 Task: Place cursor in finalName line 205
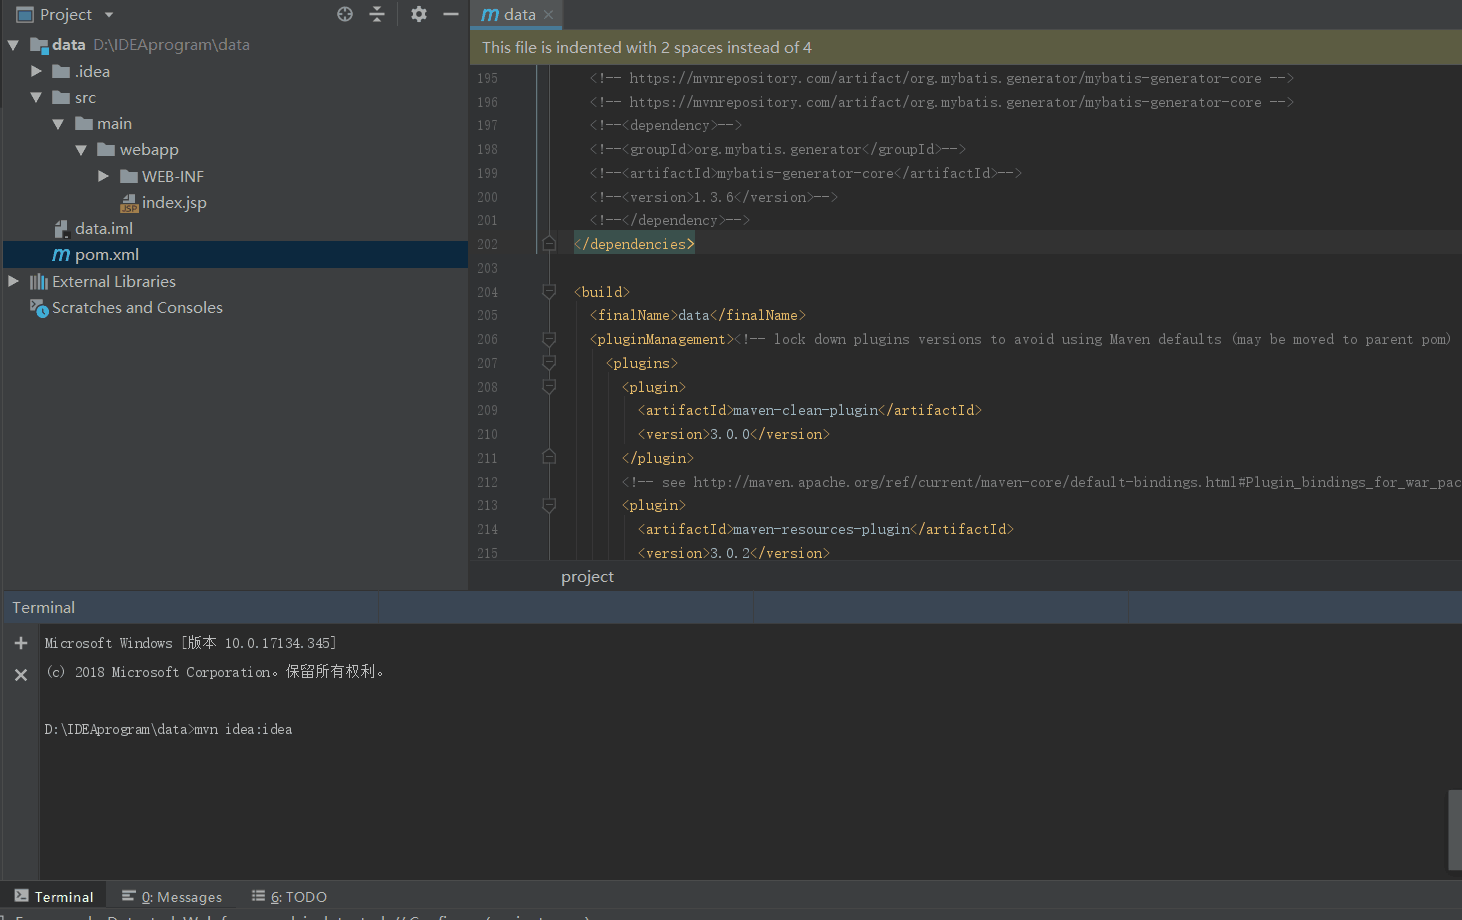(698, 316)
